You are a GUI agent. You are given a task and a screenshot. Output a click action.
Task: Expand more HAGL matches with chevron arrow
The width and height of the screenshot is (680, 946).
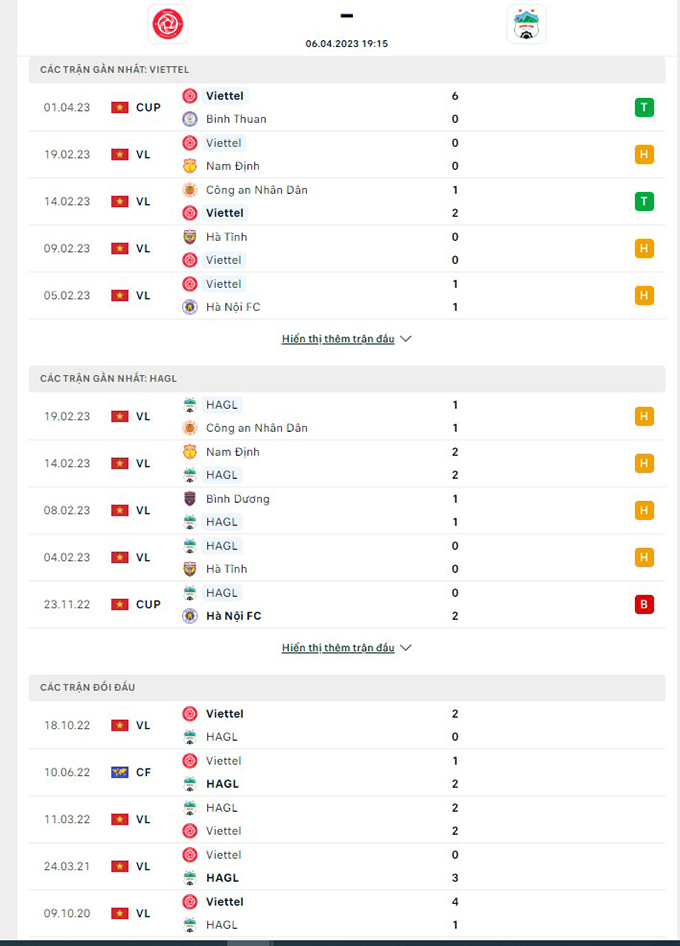406,648
